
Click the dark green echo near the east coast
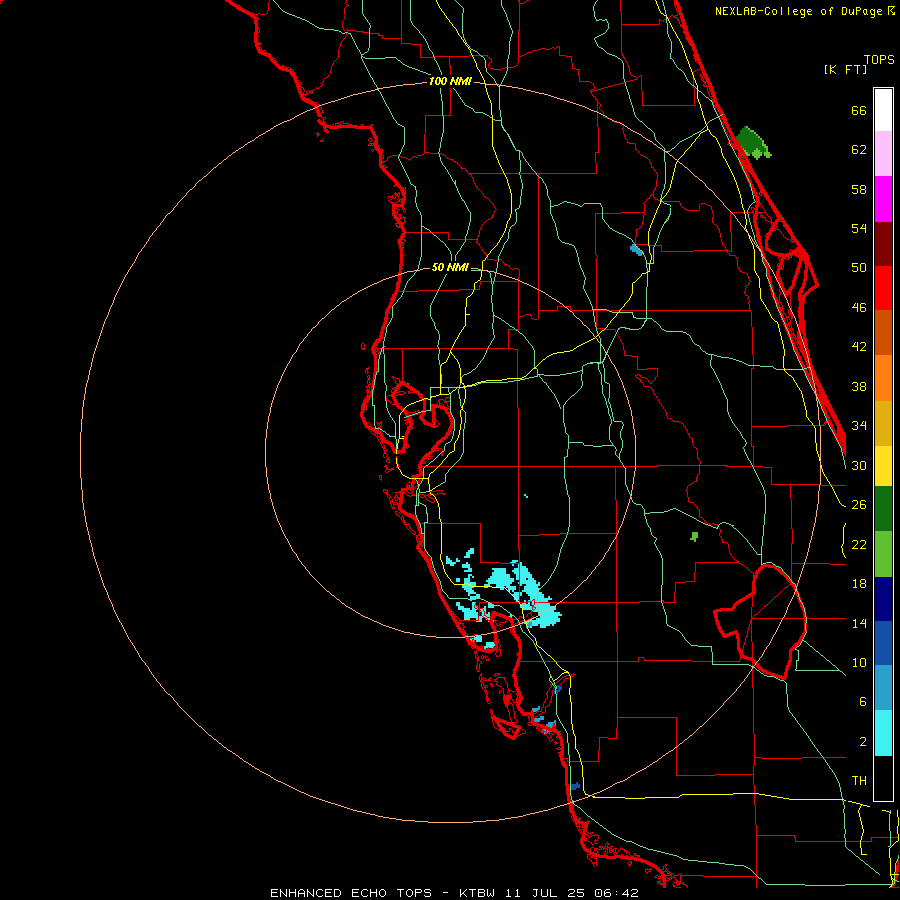(752, 142)
